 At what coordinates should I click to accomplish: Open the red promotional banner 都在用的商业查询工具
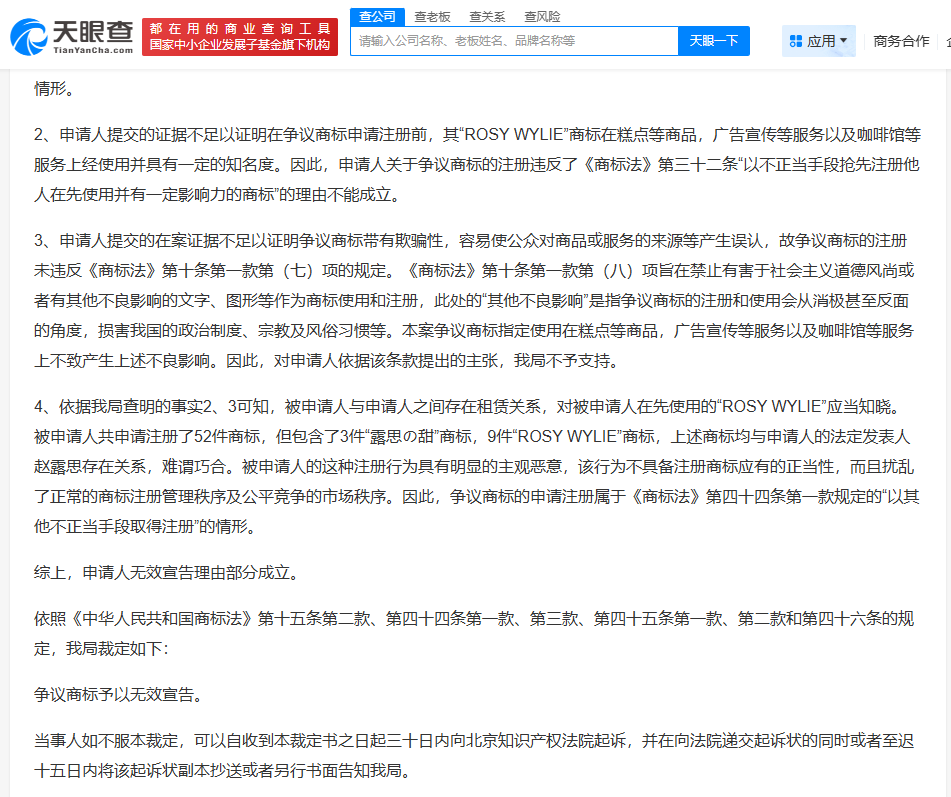(240, 37)
